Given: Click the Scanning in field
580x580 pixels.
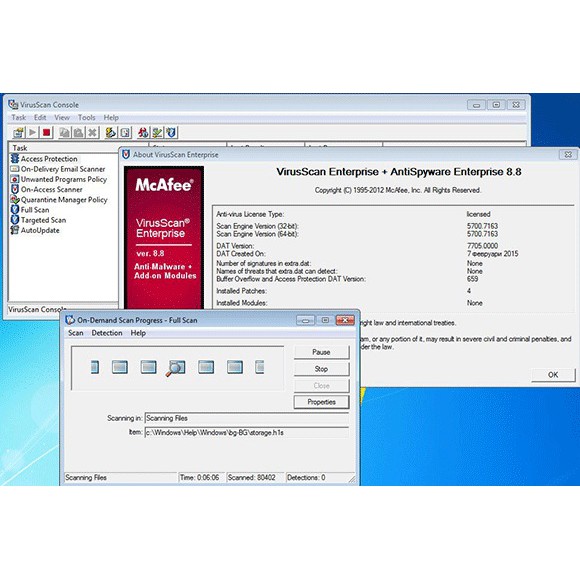Looking at the screenshot, I should pos(247,418).
